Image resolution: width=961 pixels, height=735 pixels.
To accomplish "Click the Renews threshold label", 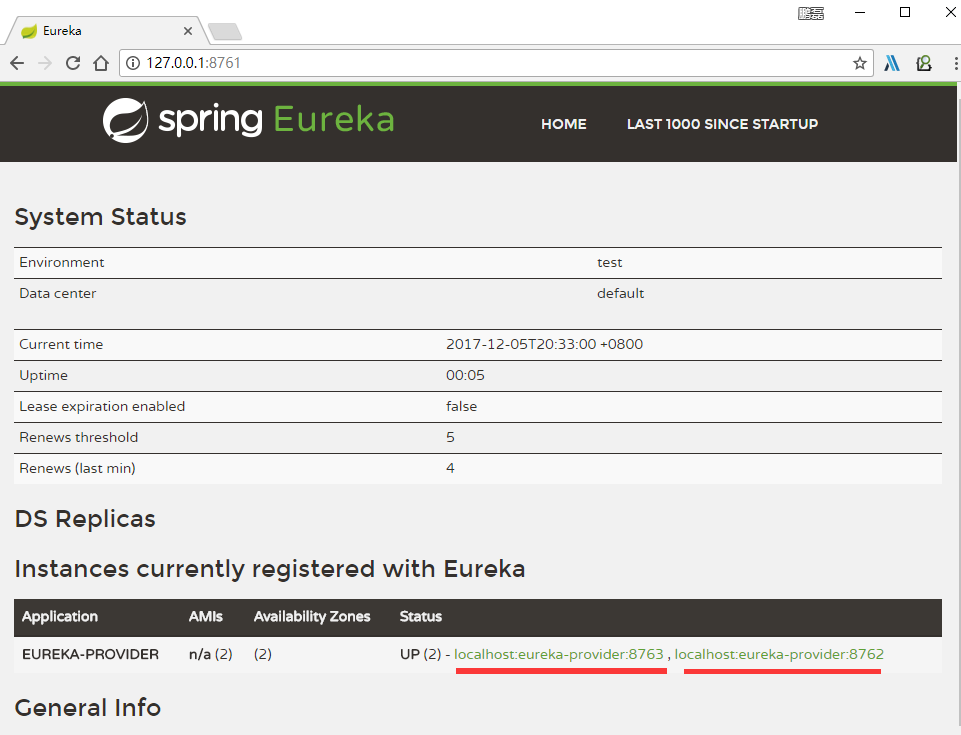I will (x=78, y=437).
